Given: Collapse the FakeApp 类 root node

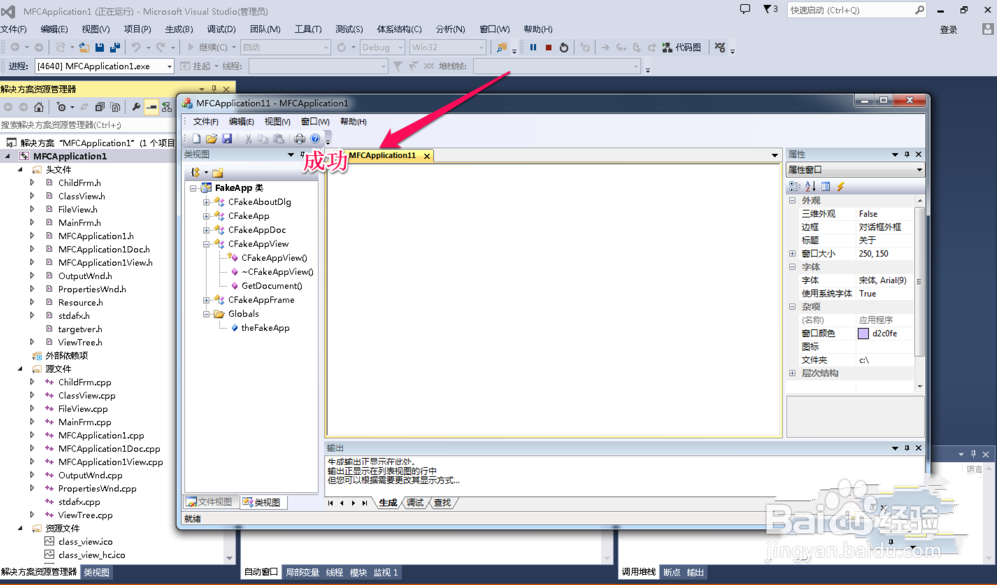Looking at the screenshot, I should point(193,188).
